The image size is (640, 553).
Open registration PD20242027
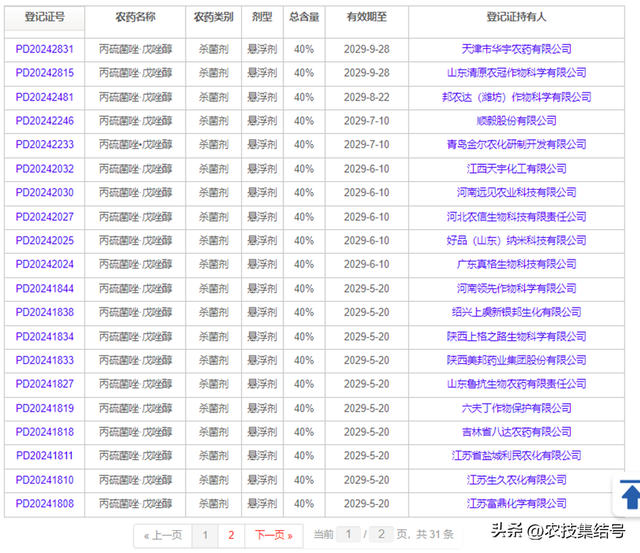pyautogui.click(x=44, y=217)
